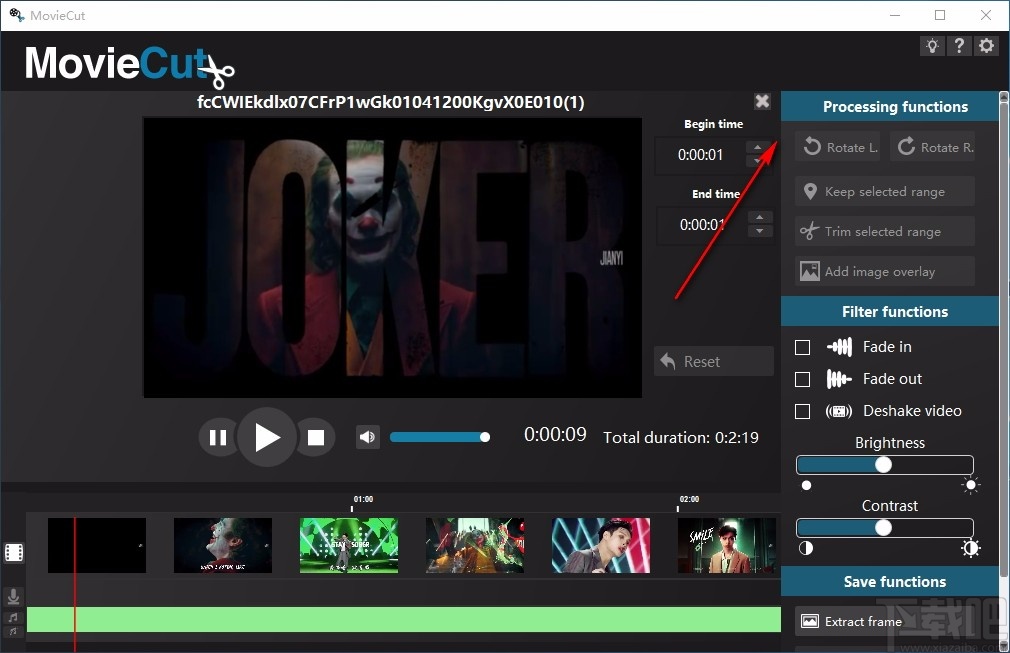This screenshot has height=653, width=1010.
Task: Enable the Fade in effect
Action: pyautogui.click(x=803, y=347)
